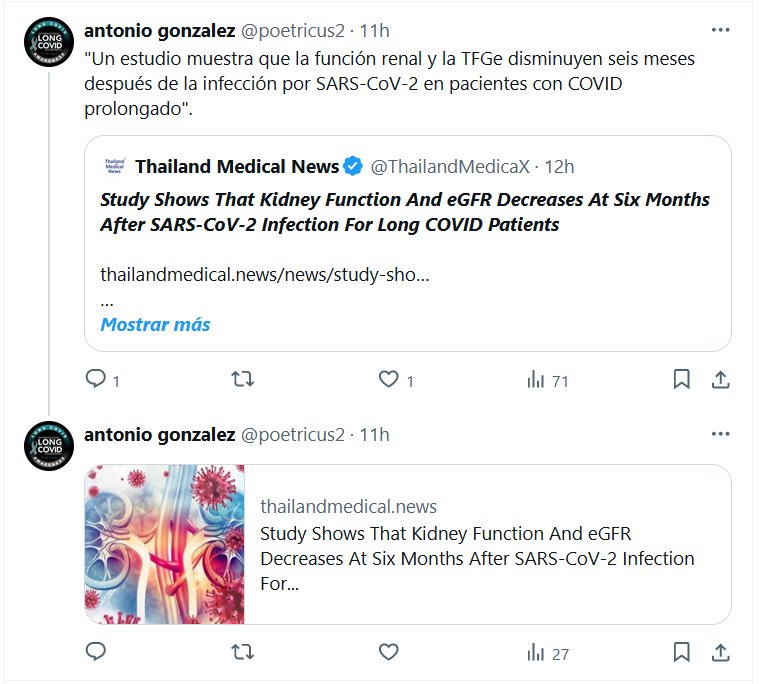Retweet the first tweet

pos(242,380)
